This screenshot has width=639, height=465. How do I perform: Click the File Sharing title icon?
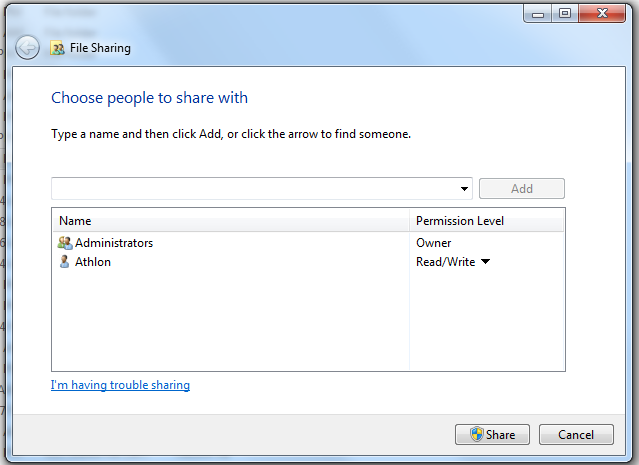(x=58, y=48)
